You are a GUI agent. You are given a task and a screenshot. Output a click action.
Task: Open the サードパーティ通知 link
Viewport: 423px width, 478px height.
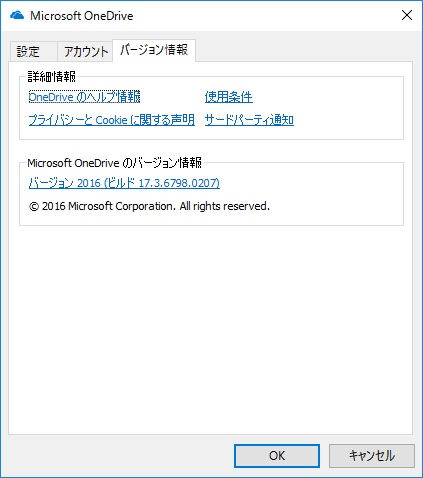pos(249,120)
